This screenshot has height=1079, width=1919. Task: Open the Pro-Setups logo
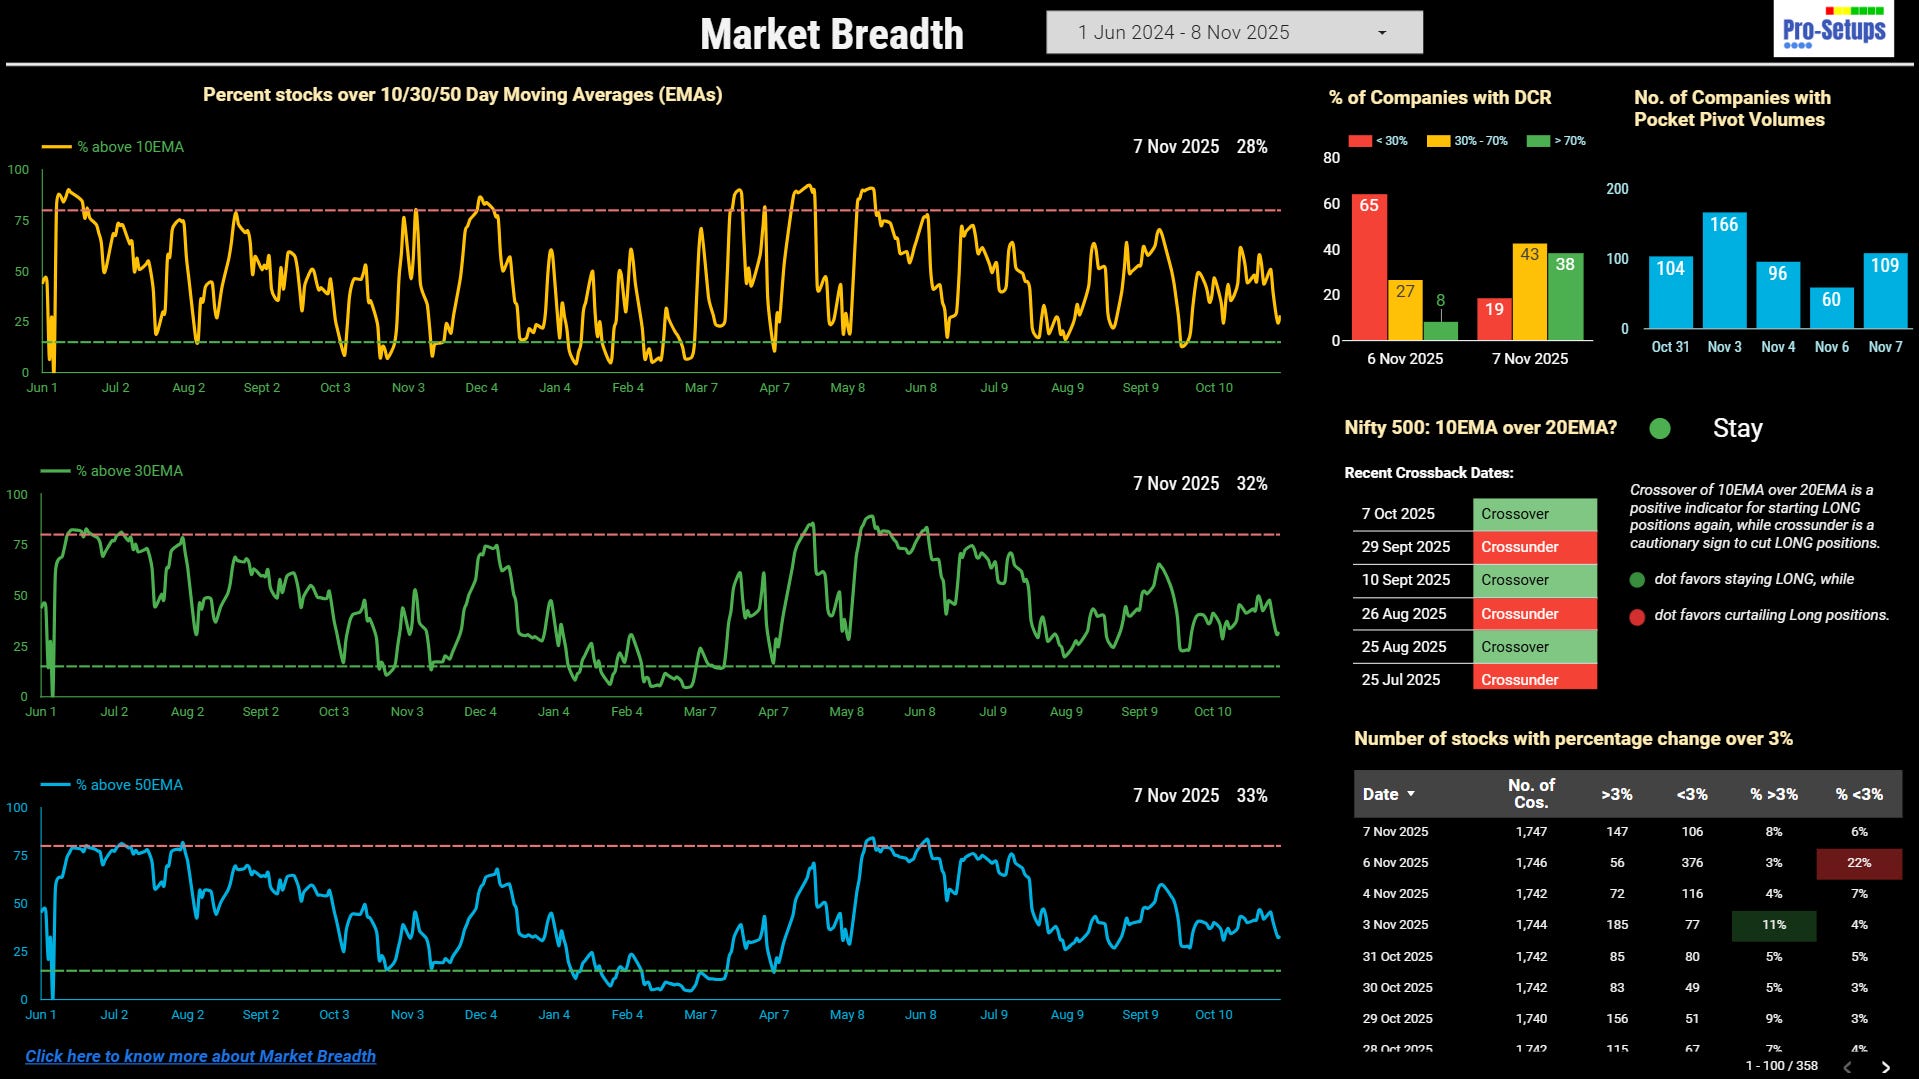pyautogui.click(x=1833, y=29)
